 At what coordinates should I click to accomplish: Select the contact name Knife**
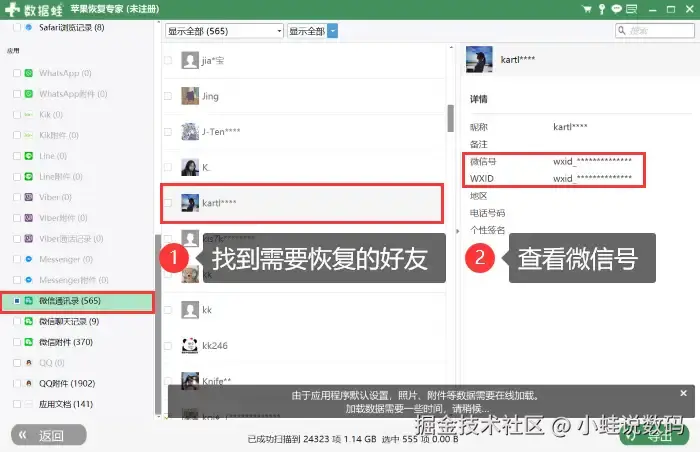coord(217,381)
